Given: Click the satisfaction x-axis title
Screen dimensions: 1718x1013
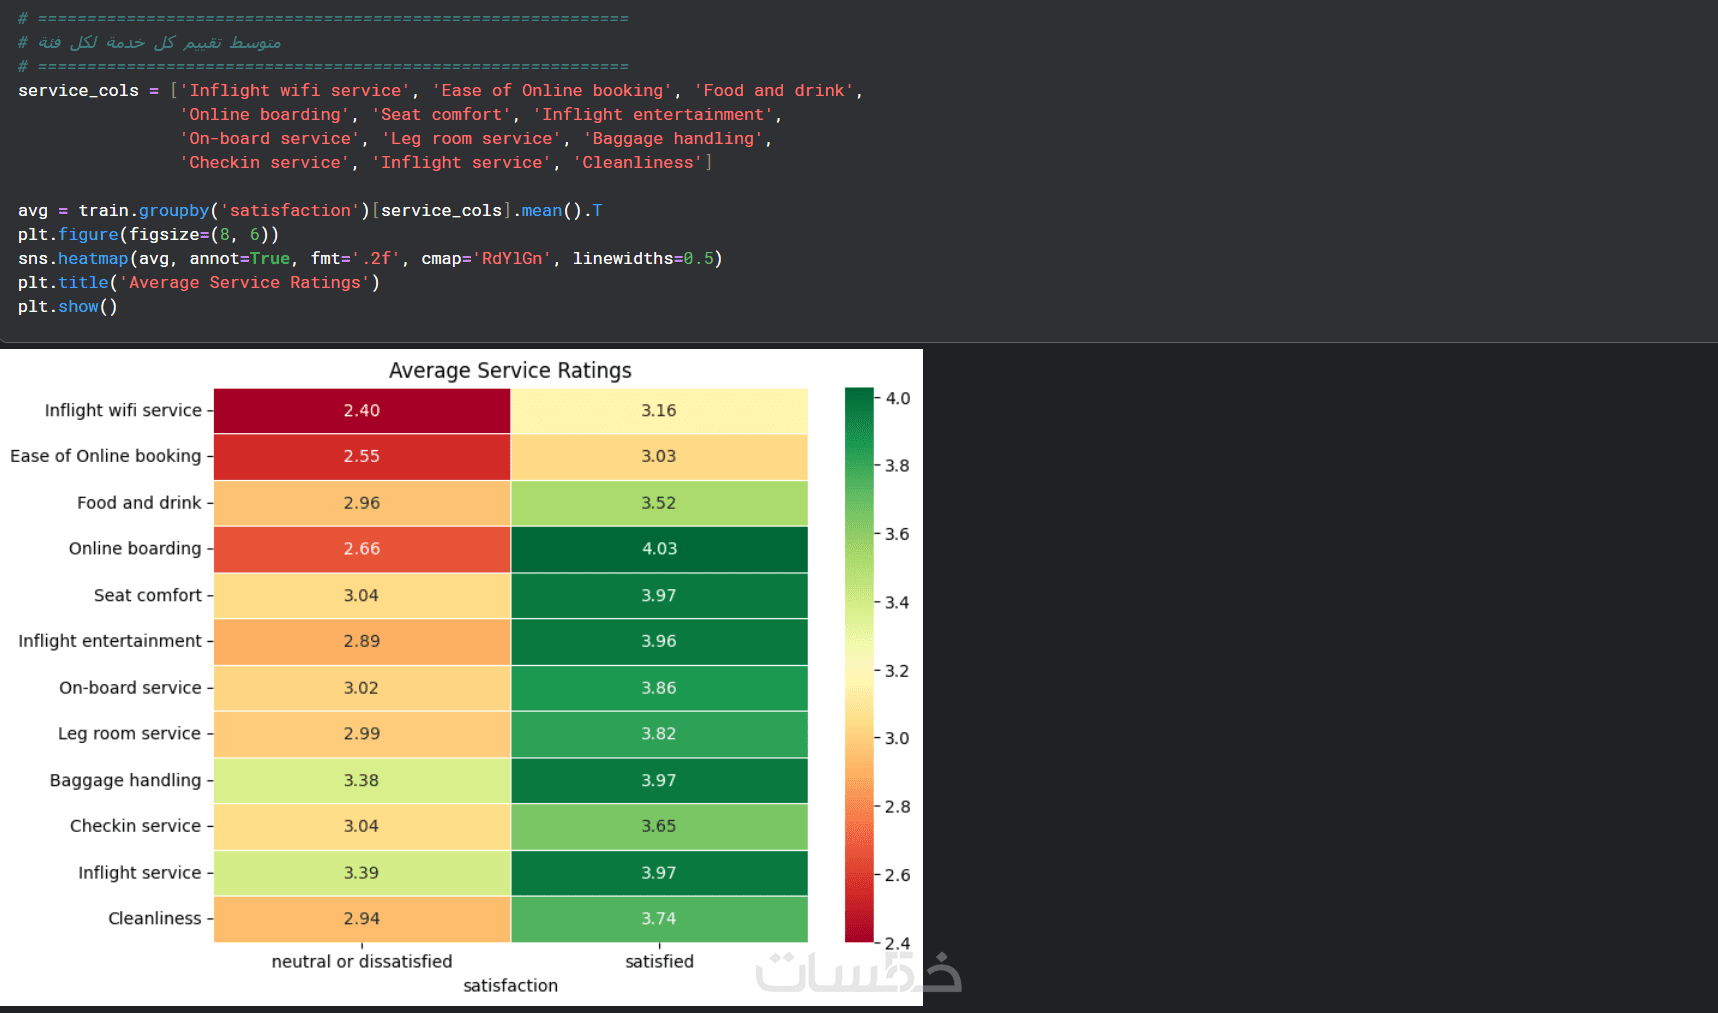Looking at the screenshot, I should pos(510,985).
